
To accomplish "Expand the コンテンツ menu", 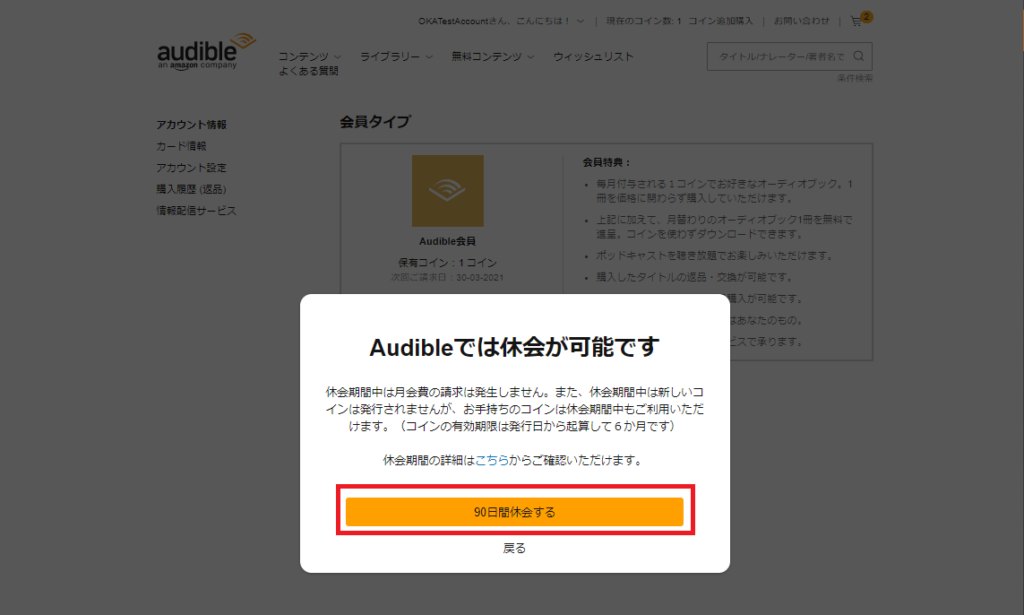I will pos(310,57).
